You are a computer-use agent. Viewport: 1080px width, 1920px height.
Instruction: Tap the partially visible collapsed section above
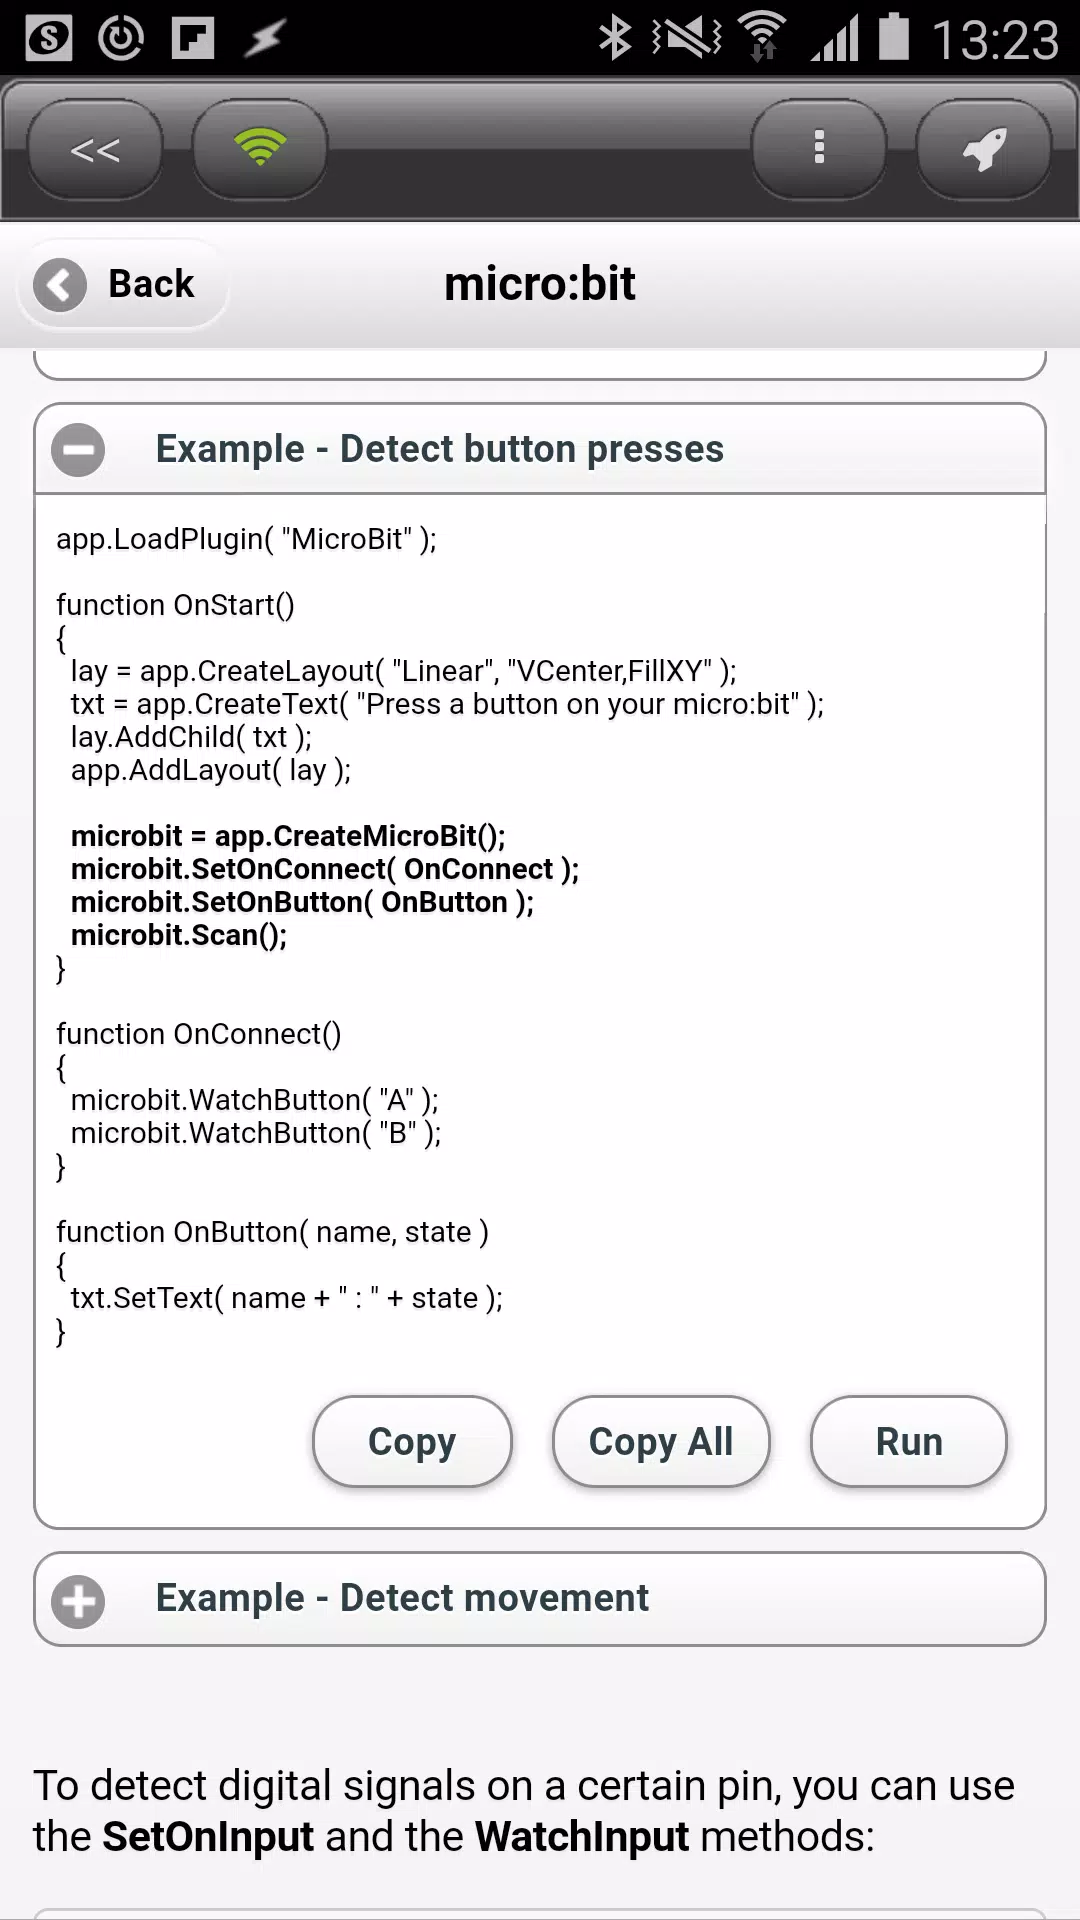(540, 364)
